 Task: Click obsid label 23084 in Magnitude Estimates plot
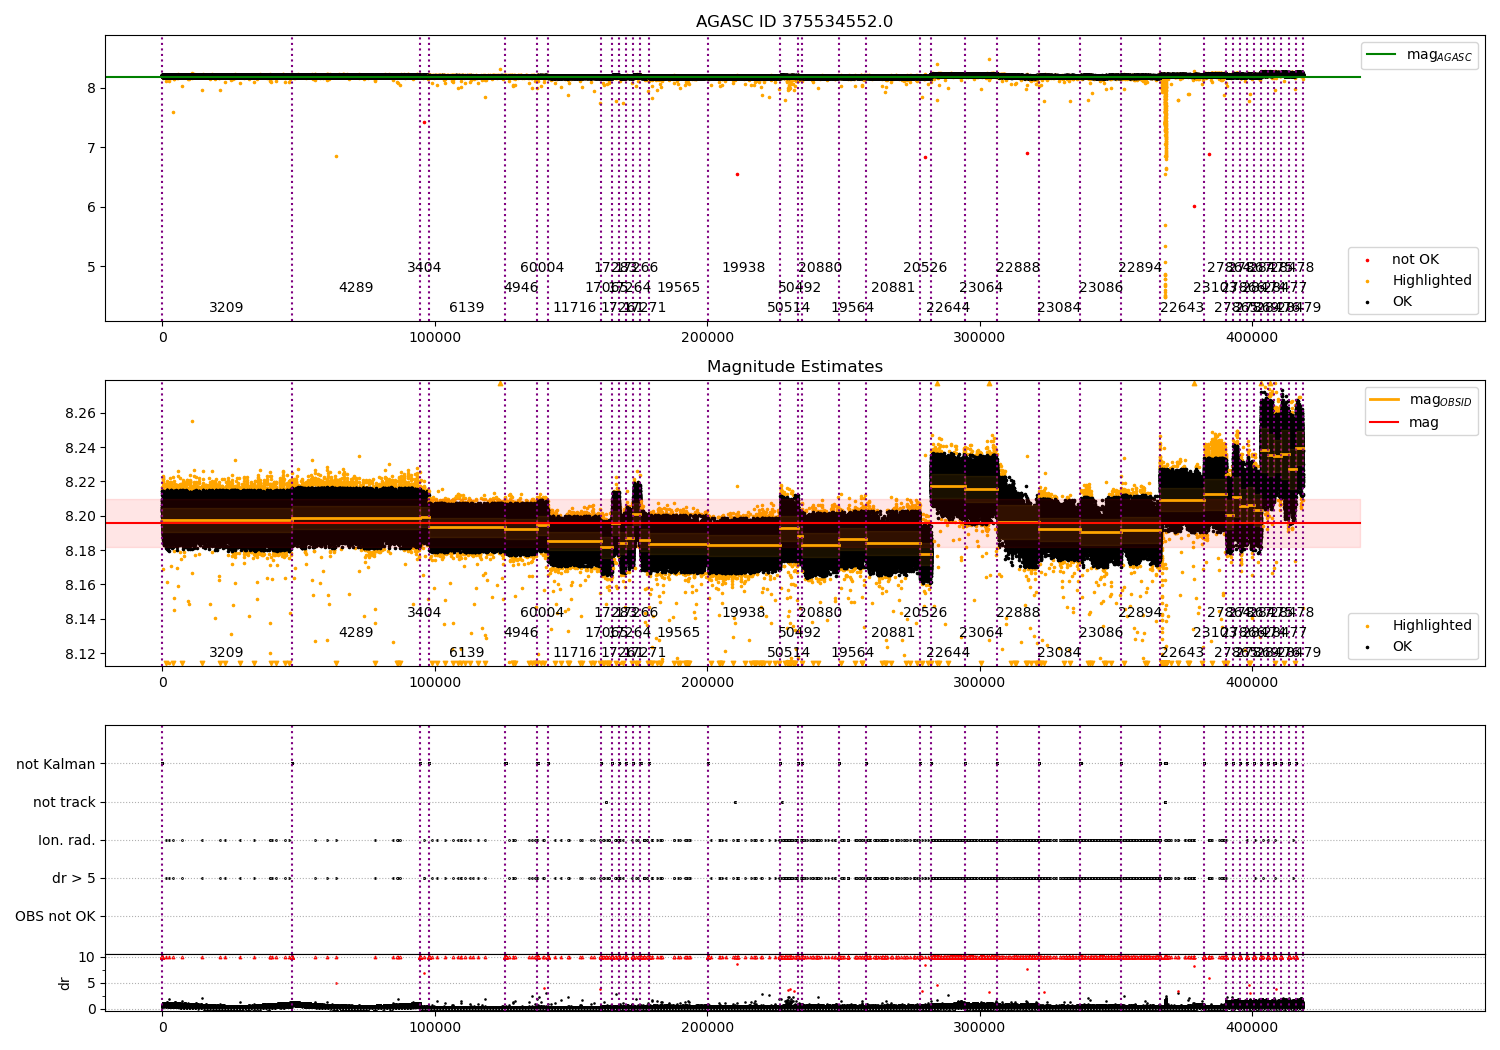point(1059,652)
